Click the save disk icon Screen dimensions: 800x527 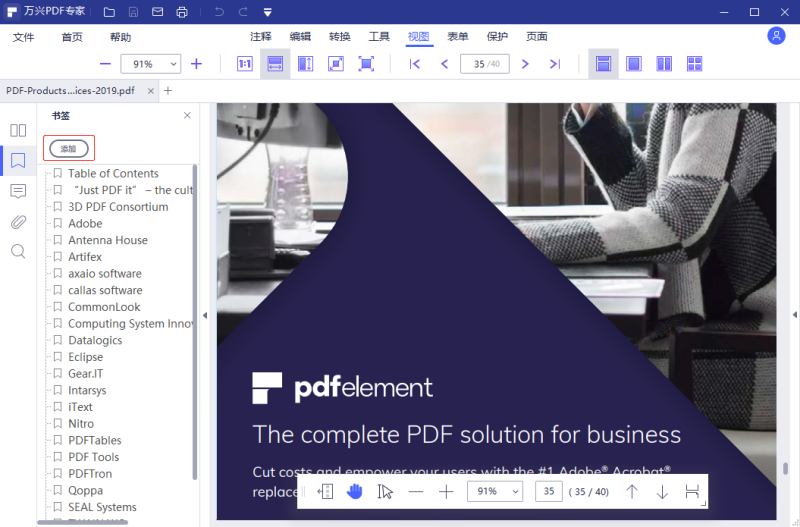tap(133, 12)
